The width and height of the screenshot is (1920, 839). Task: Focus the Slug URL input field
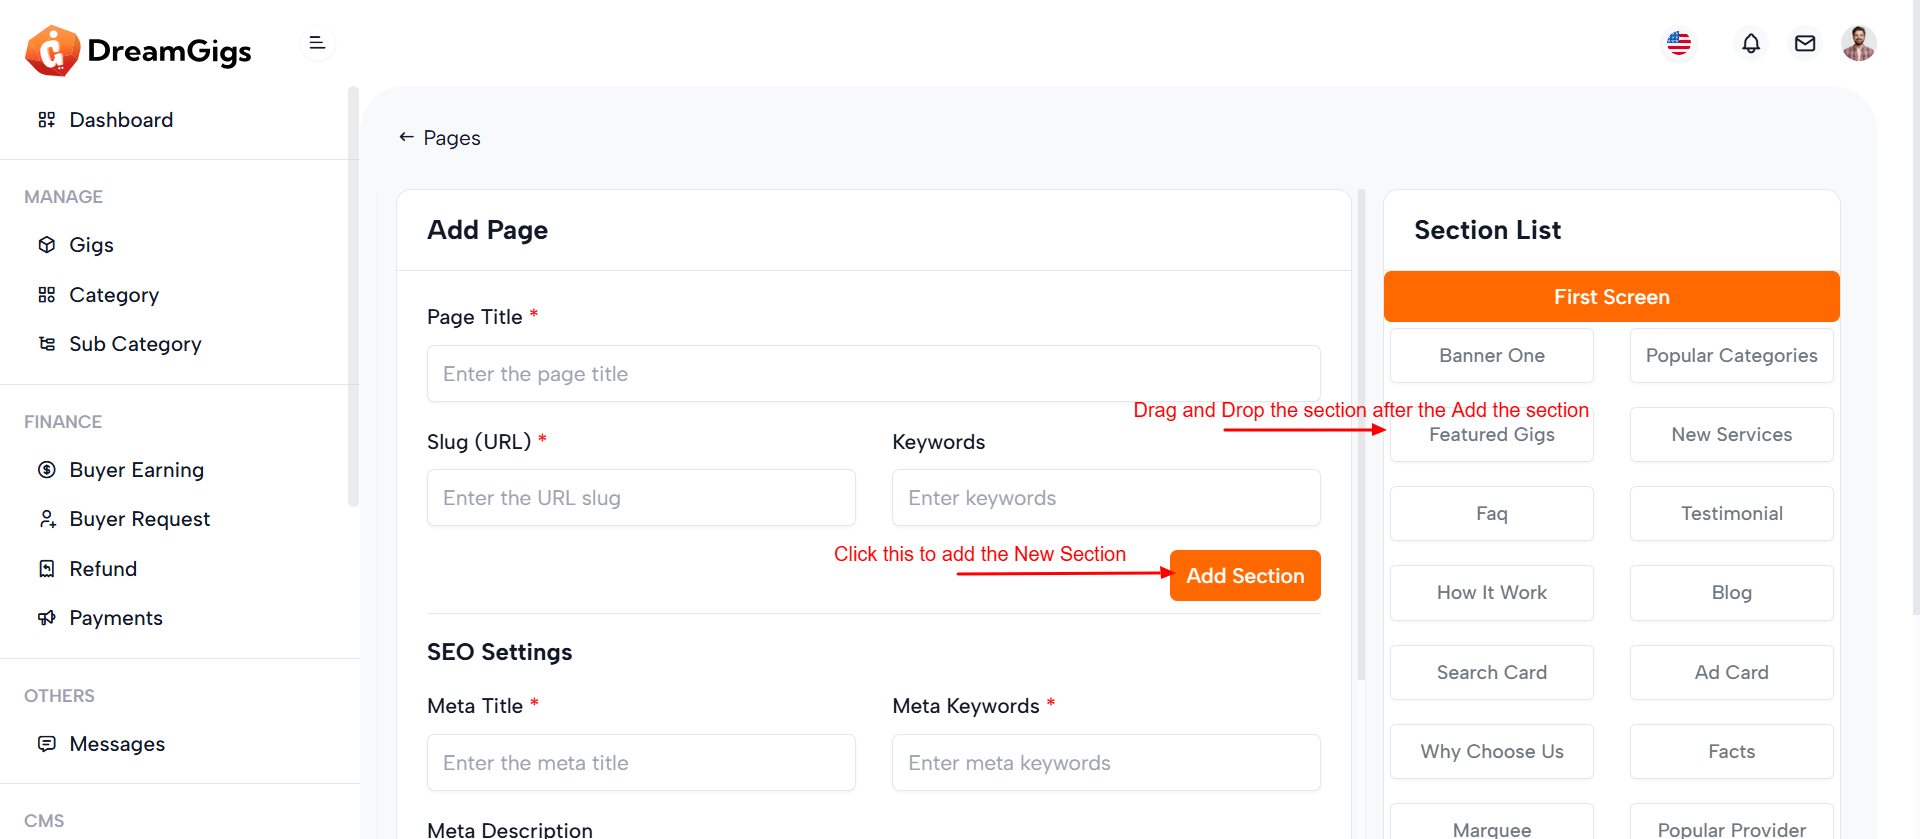(x=641, y=498)
